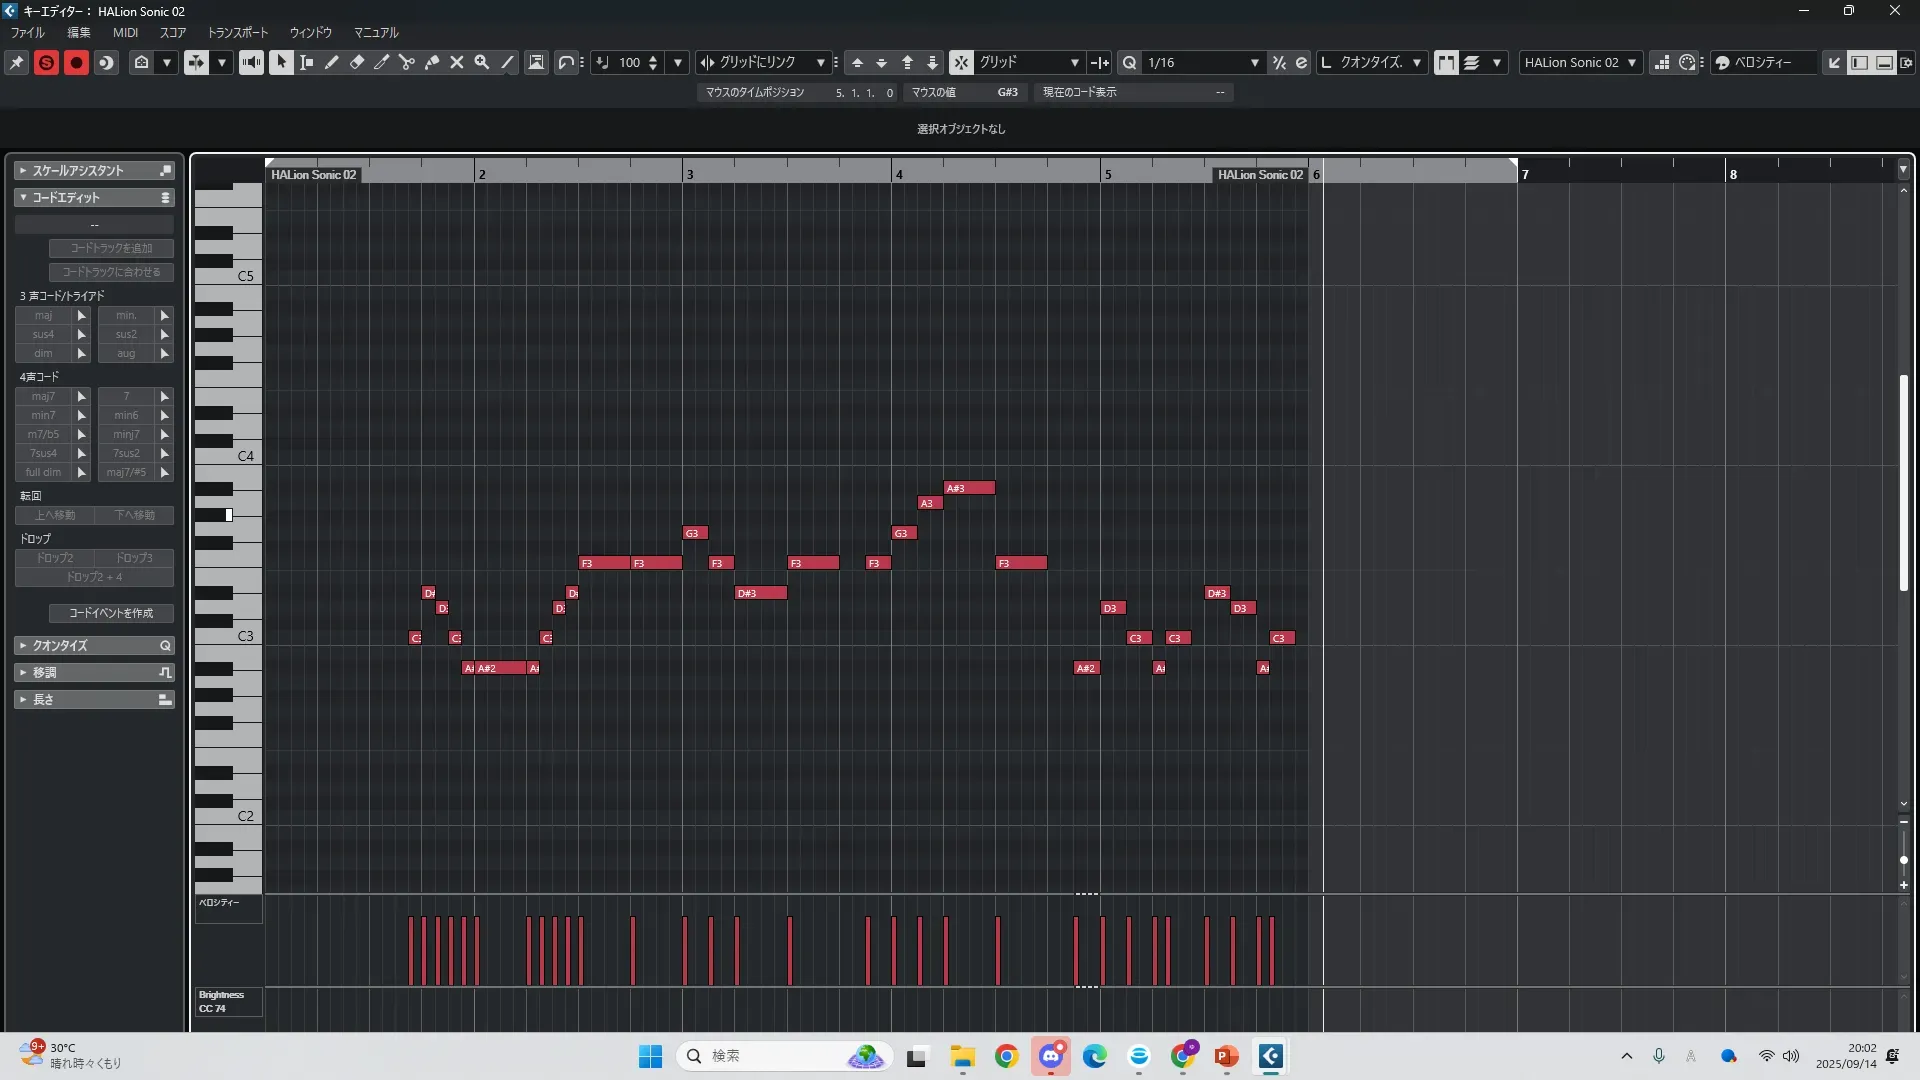Click the コードイベントを作成 button
Image resolution: width=1920 pixels, height=1080 pixels.
point(111,613)
